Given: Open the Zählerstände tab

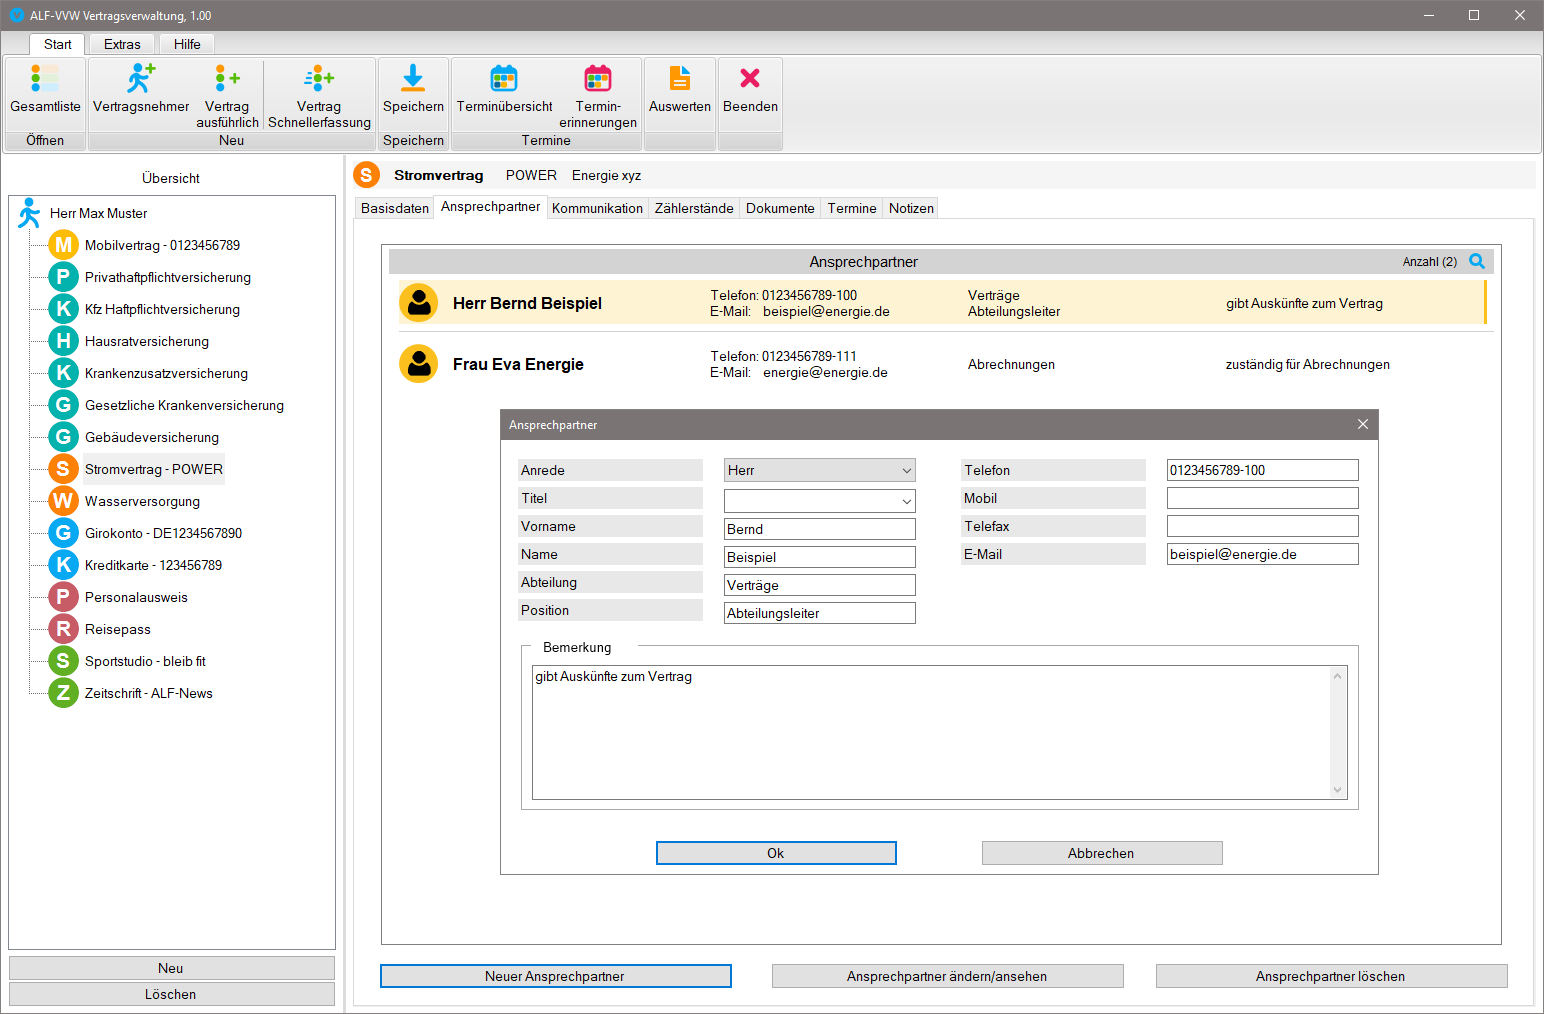Looking at the screenshot, I should (694, 208).
